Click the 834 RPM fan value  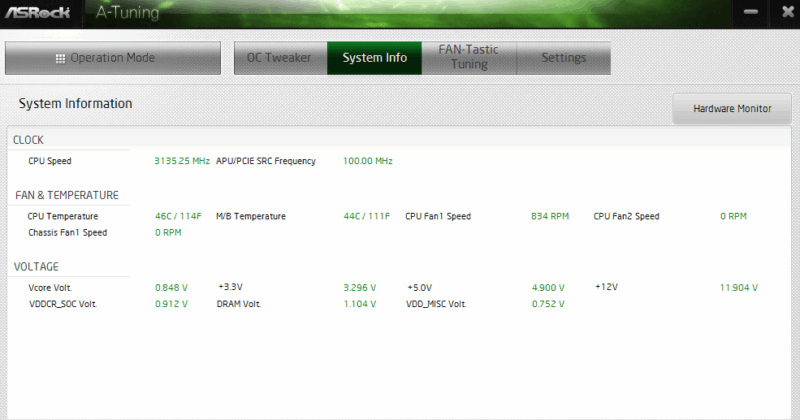(x=549, y=216)
